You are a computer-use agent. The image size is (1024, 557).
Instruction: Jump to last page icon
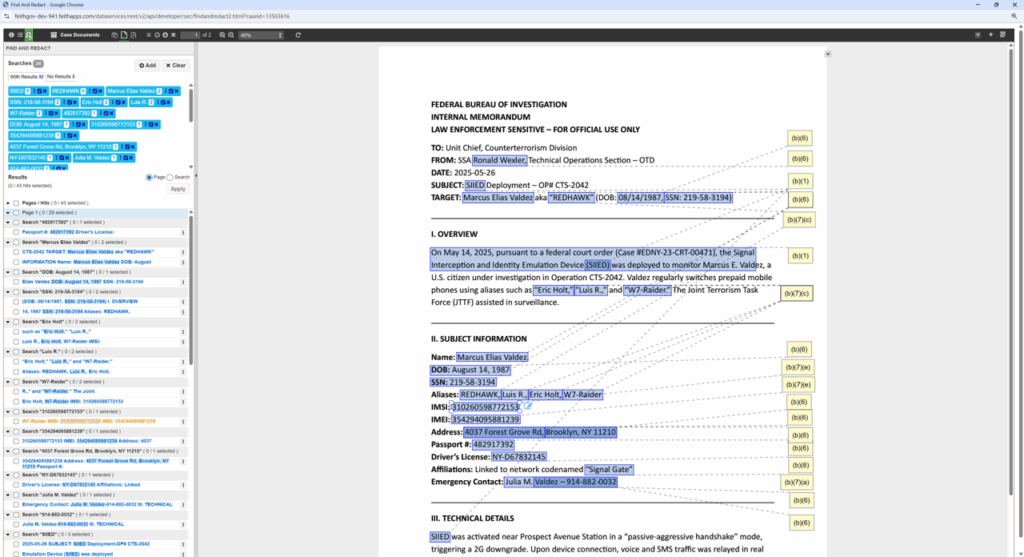[174, 35]
